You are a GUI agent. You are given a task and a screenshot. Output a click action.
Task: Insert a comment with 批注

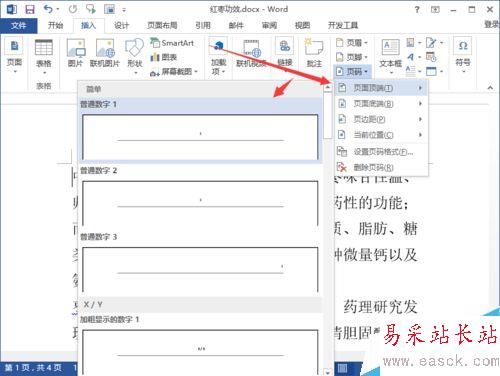314,53
